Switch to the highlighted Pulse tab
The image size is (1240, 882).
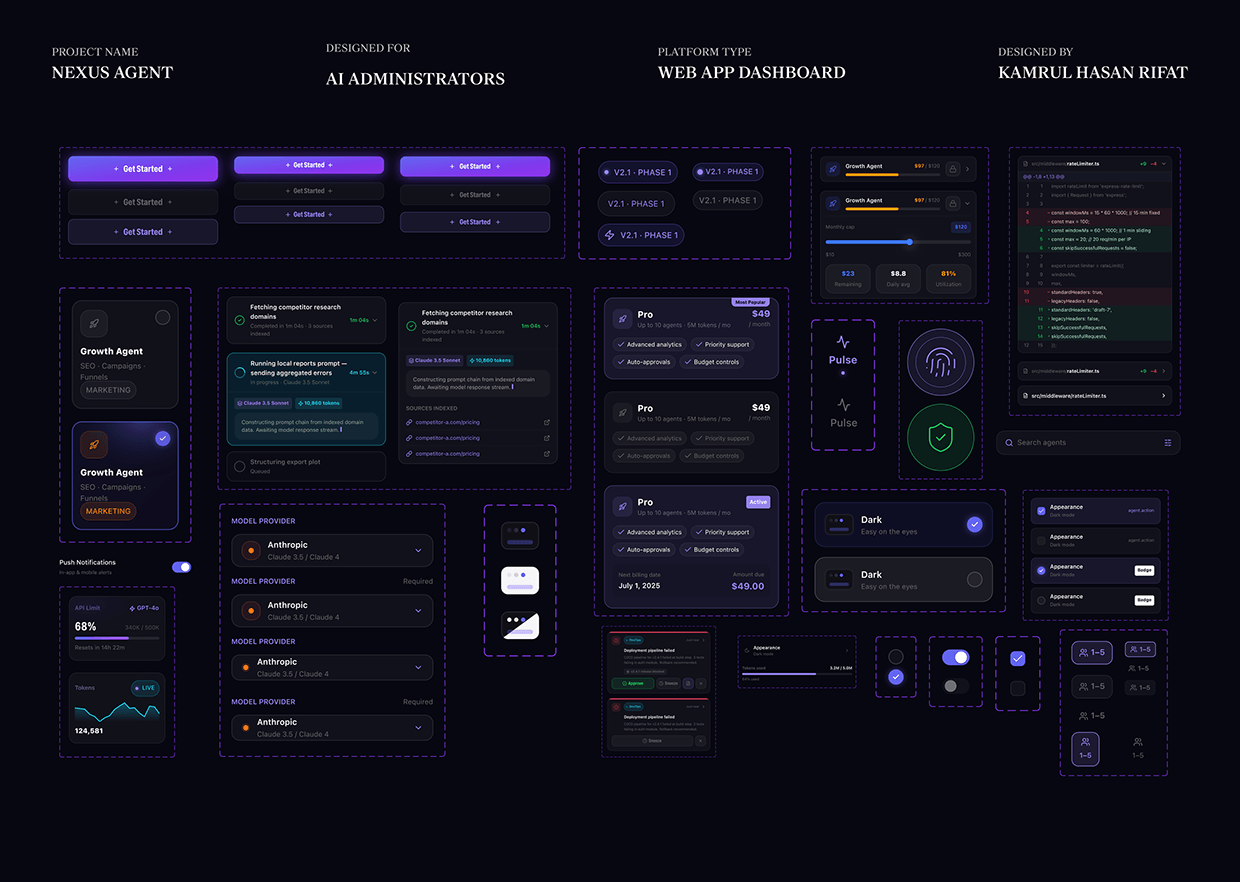[843, 353]
